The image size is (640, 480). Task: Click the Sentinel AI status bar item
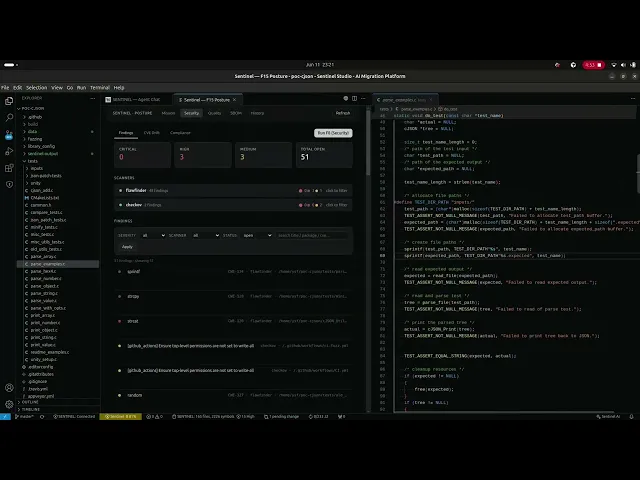pyautogui.click(x=608, y=416)
